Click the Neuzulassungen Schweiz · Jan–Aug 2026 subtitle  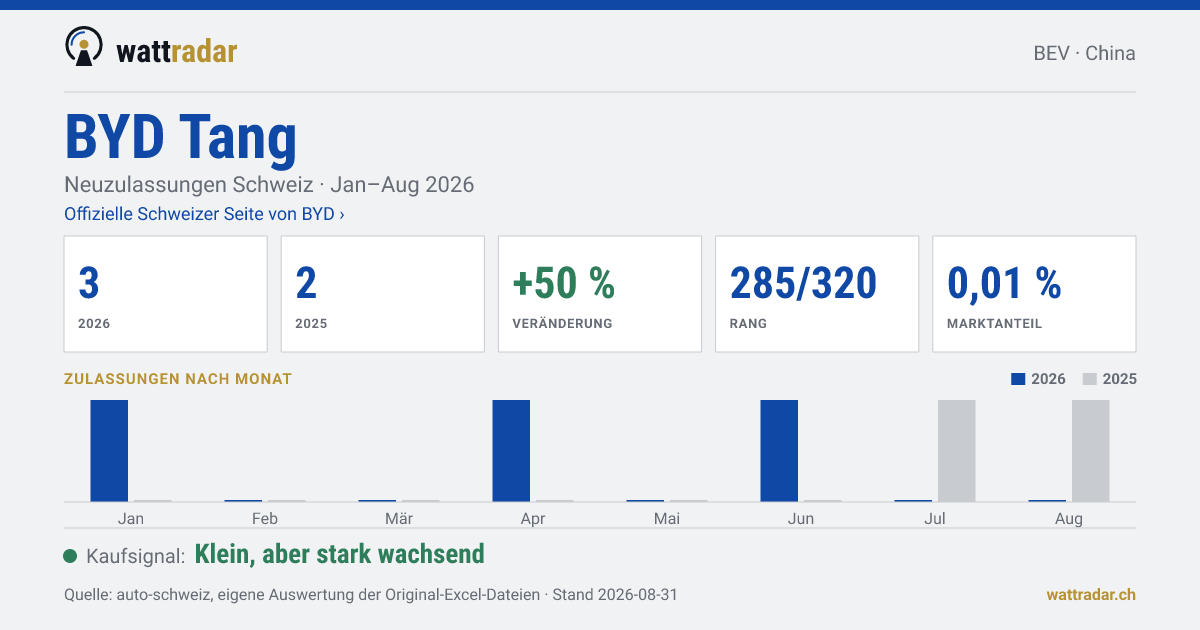(x=269, y=185)
